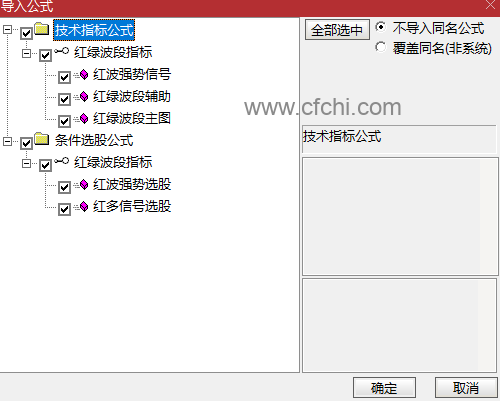Collapse the 技术指标公式 tree node
The height and width of the screenshot is (401, 500).
[x=7, y=30]
